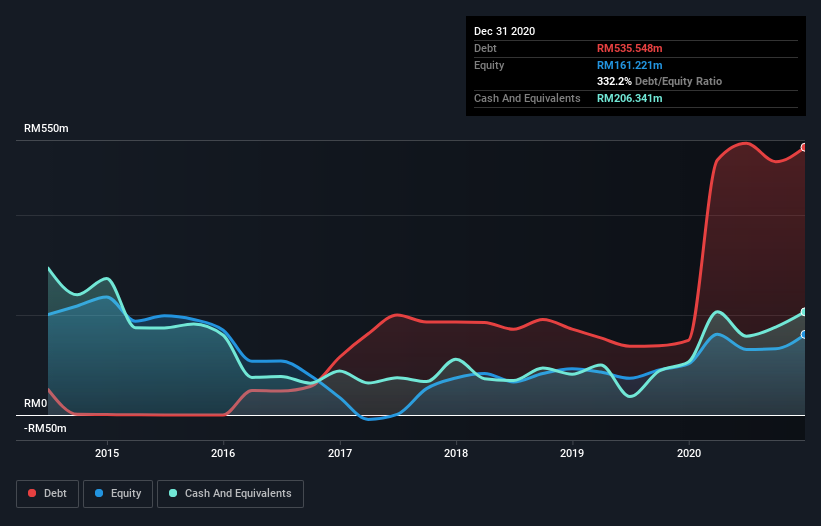Click the teal Cash endpoint marker

(x=804, y=312)
